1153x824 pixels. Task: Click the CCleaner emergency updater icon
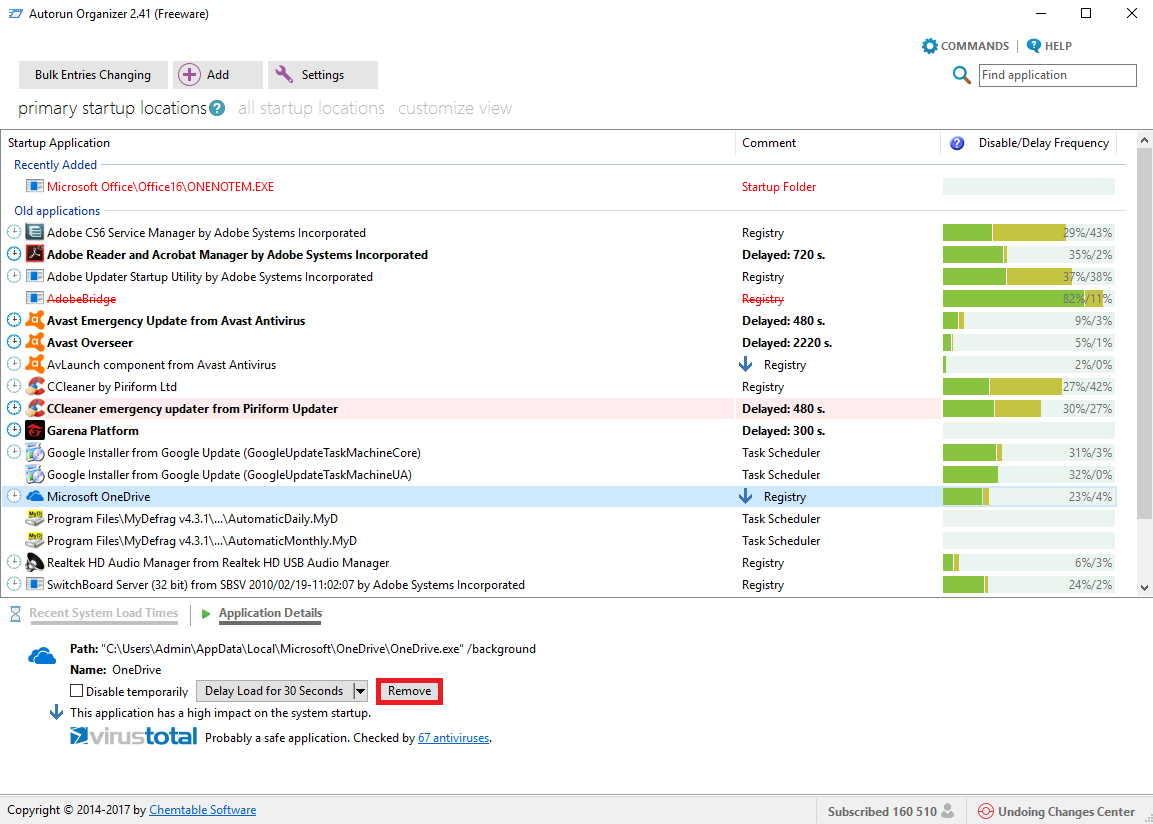pos(35,409)
